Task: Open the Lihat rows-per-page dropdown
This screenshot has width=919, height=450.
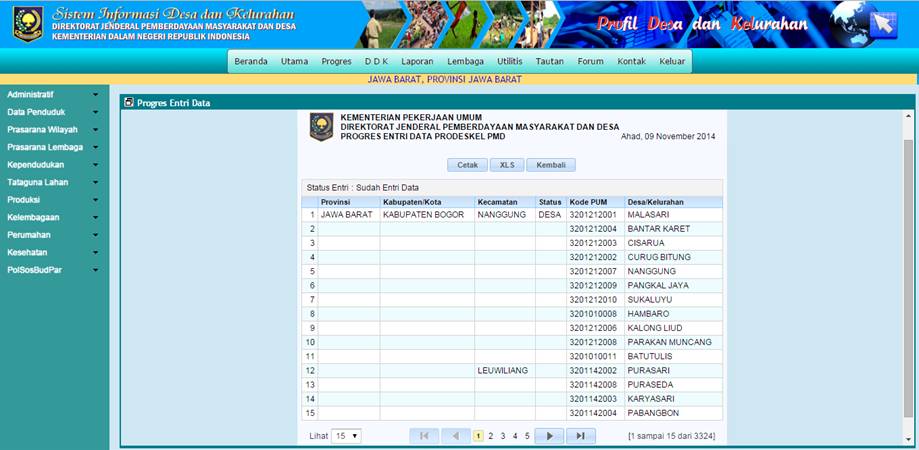Action: point(346,436)
